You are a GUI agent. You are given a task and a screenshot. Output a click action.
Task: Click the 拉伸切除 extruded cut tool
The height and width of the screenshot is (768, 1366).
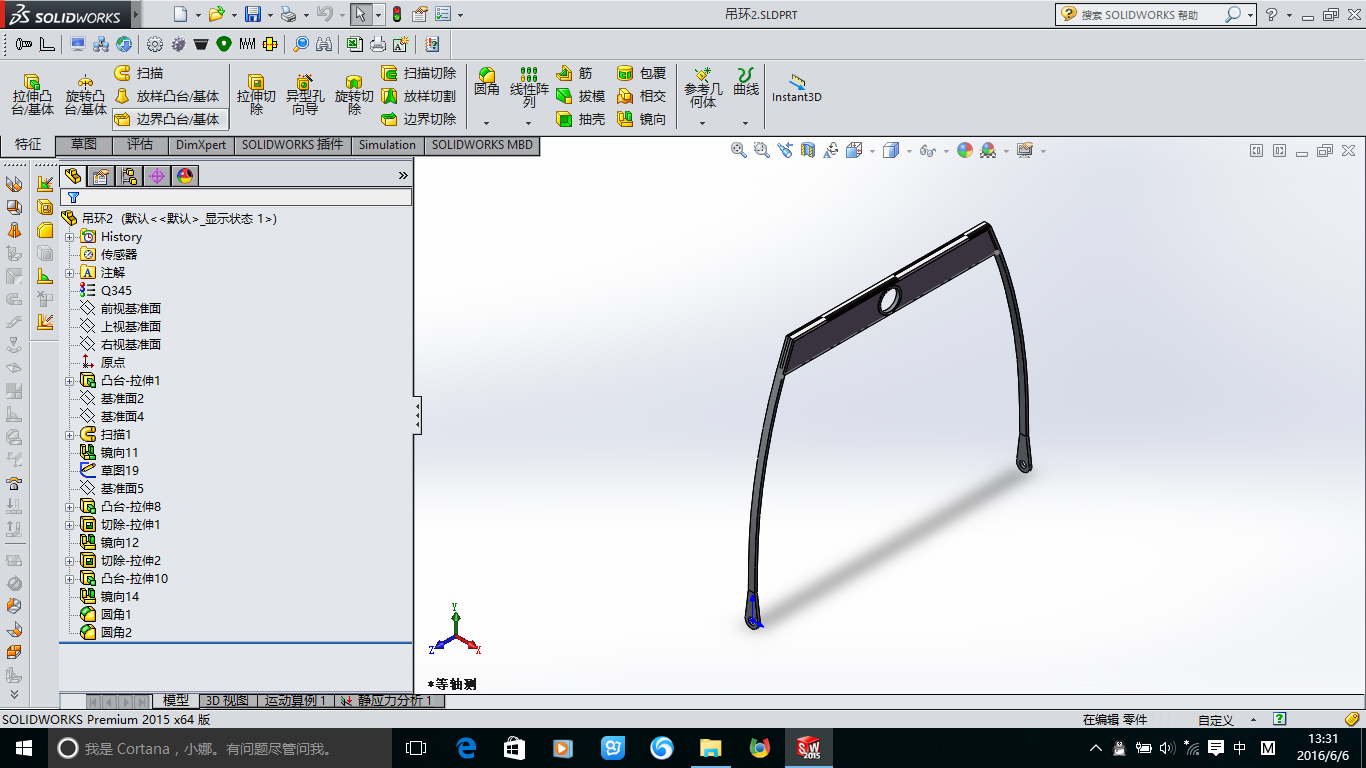pyautogui.click(x=256, y=96)
